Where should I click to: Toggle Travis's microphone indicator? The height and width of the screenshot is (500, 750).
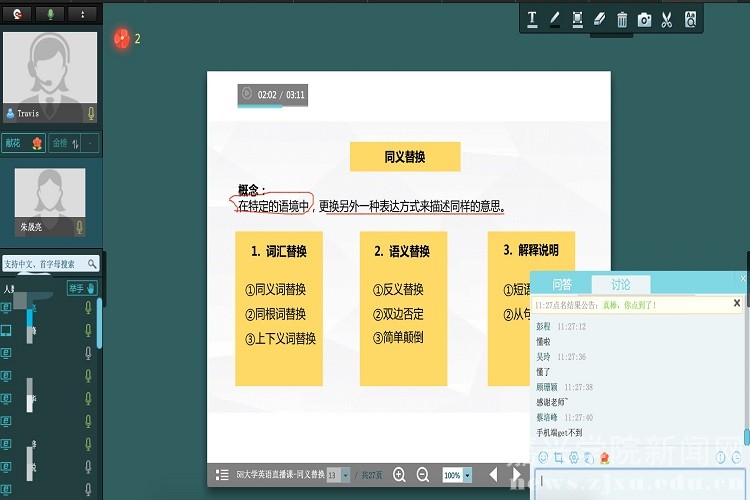91,113
